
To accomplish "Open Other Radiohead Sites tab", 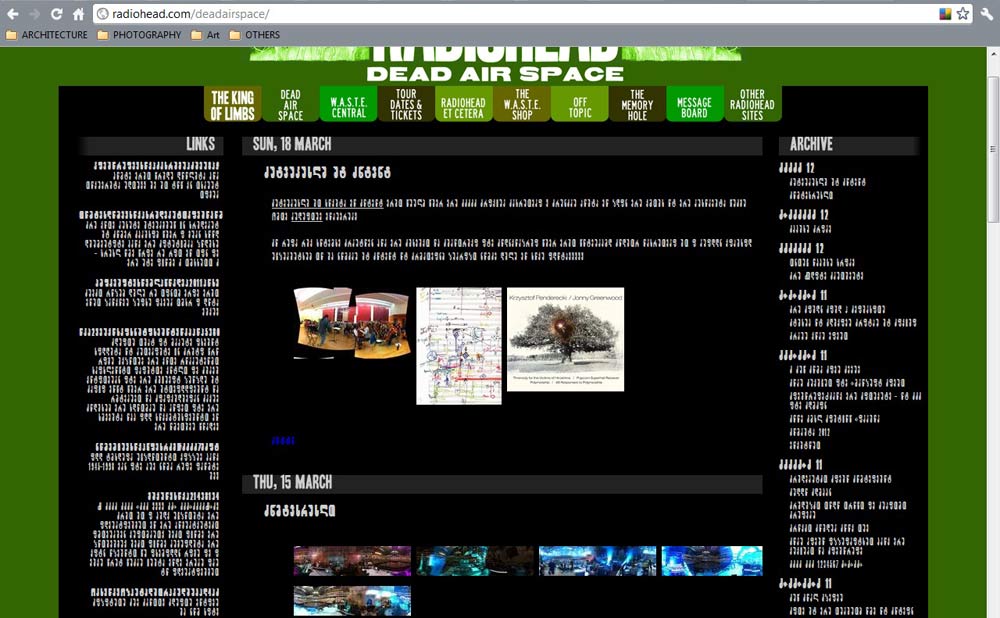I will (x=753, y=104).
